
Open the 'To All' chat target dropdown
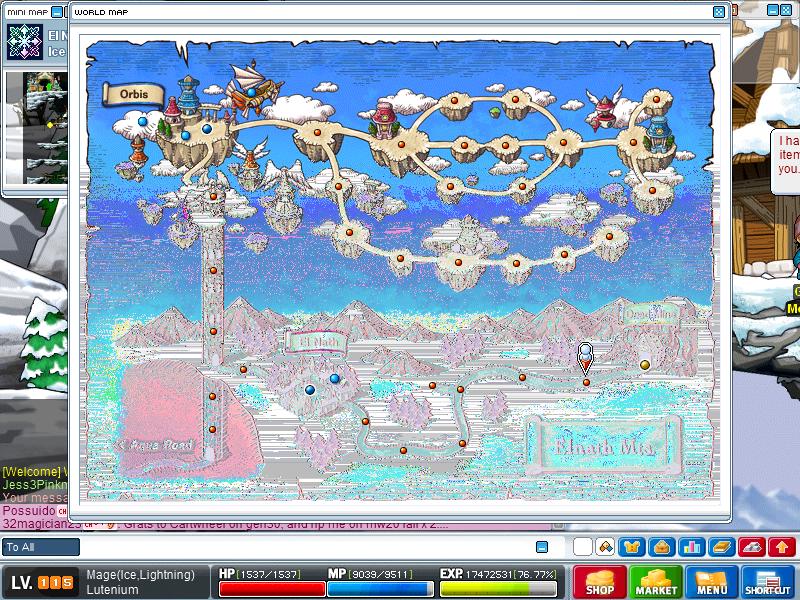coord(41,547)
